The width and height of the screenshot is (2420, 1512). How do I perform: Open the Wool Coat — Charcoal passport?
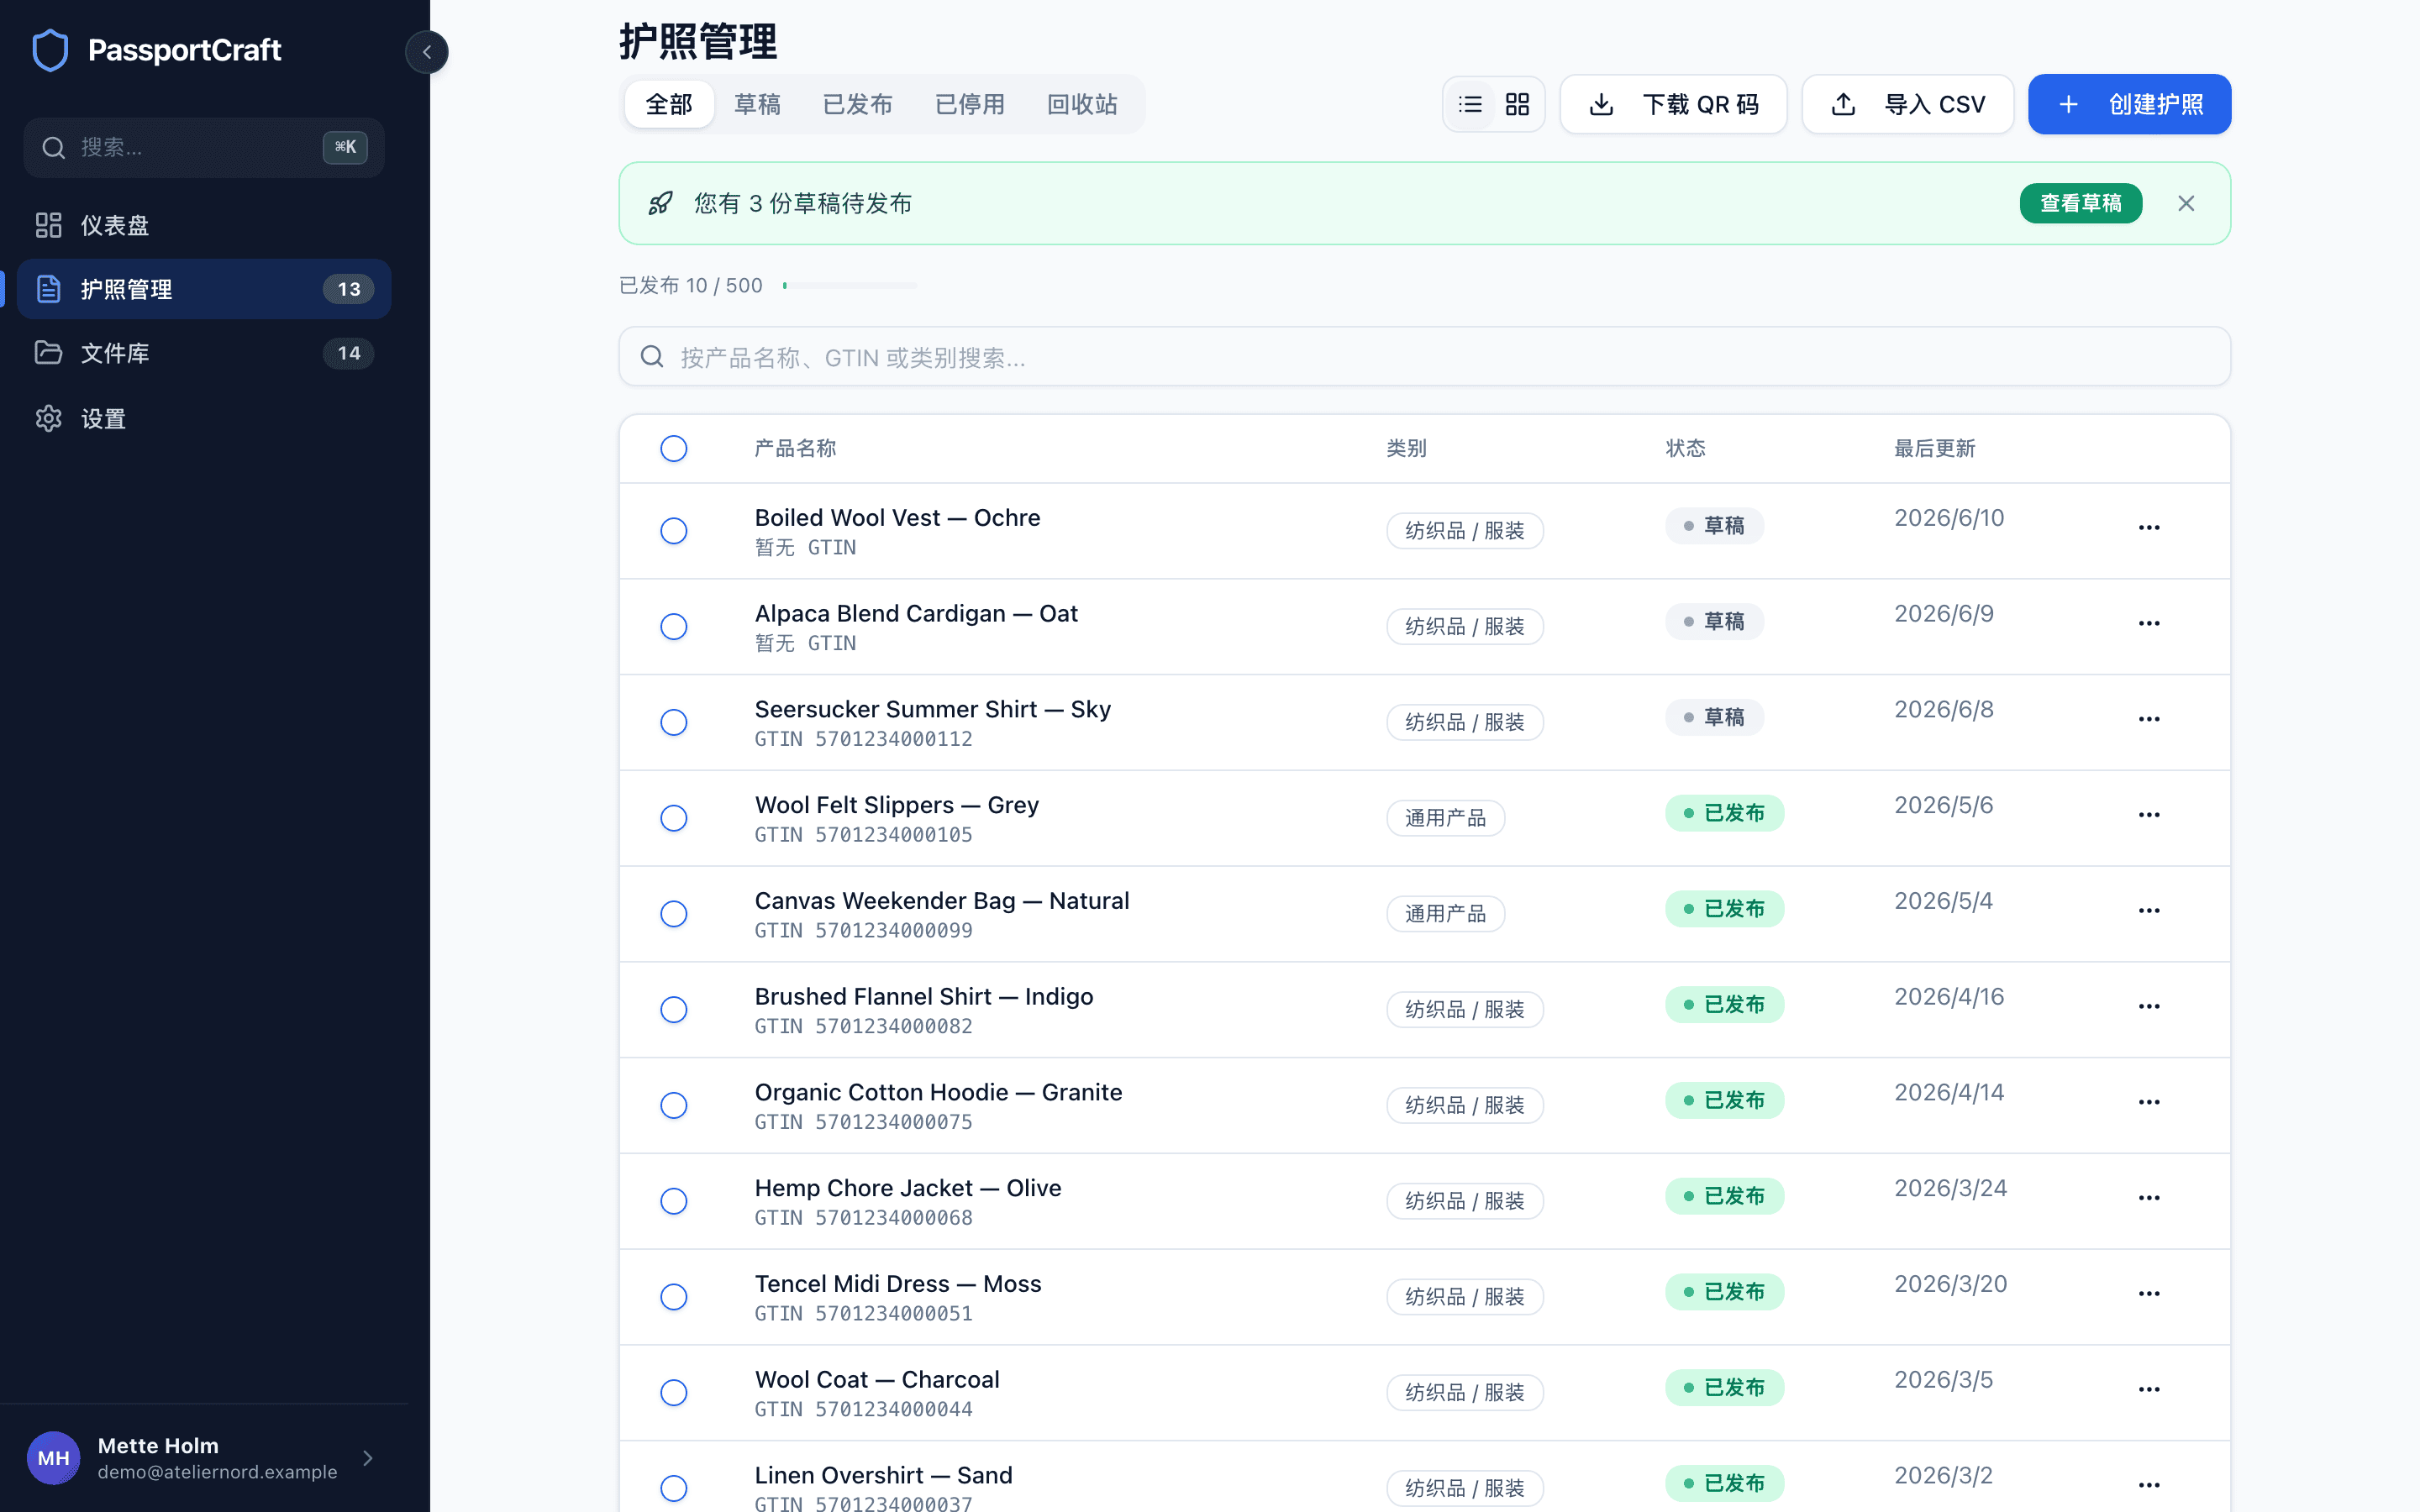(x=876, y=1380)
